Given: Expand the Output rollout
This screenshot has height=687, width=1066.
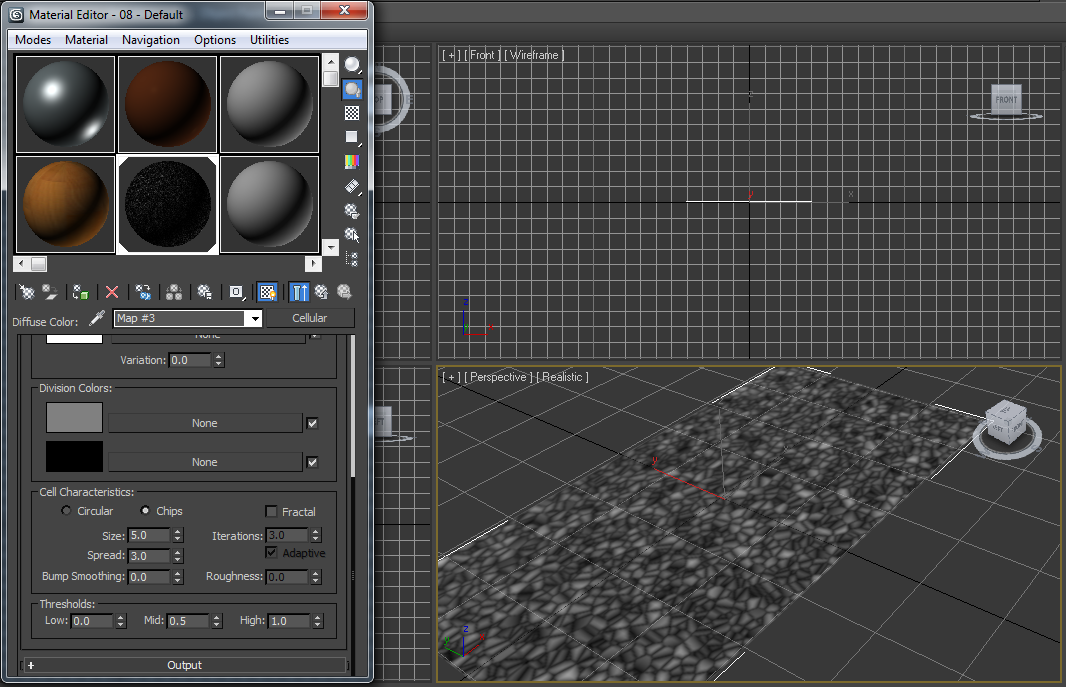Looking at the screenshot, I should [x=185, y=665].
